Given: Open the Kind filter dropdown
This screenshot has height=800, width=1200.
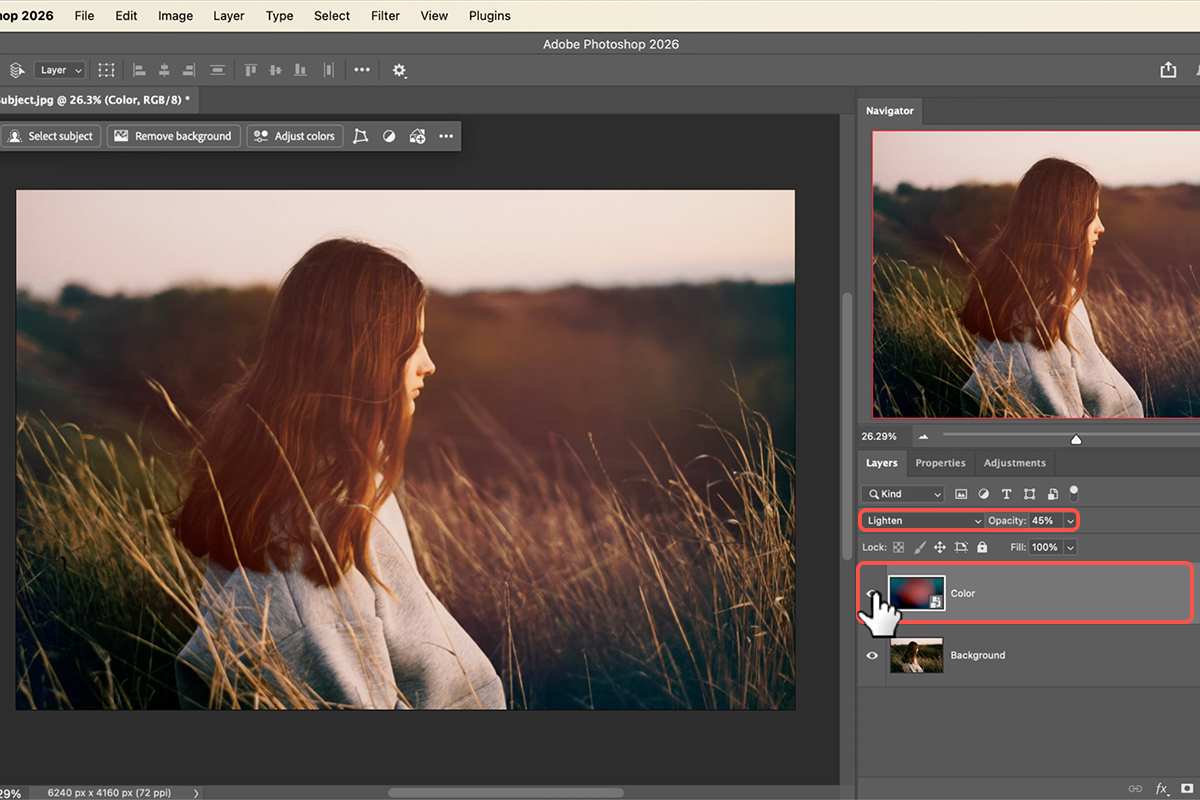Looking at the screenshot, I should 903,494.
